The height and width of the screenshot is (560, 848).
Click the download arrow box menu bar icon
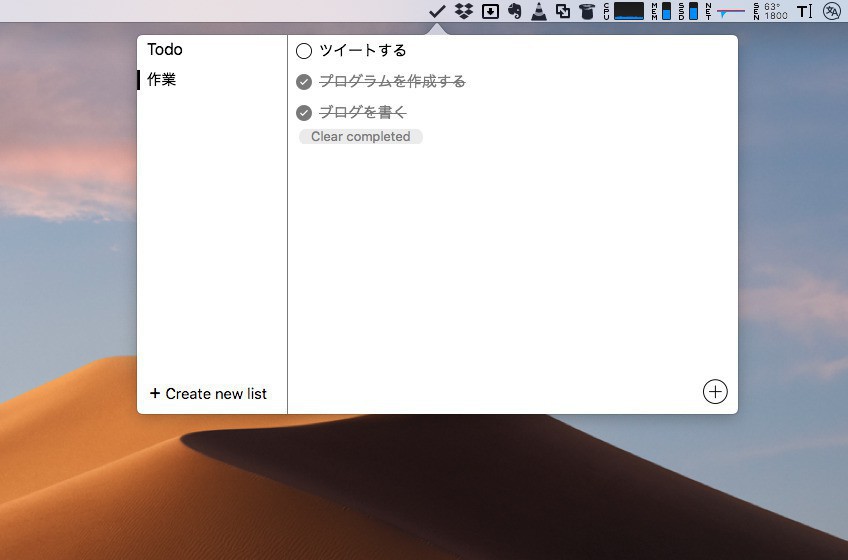tap(490, 11)
